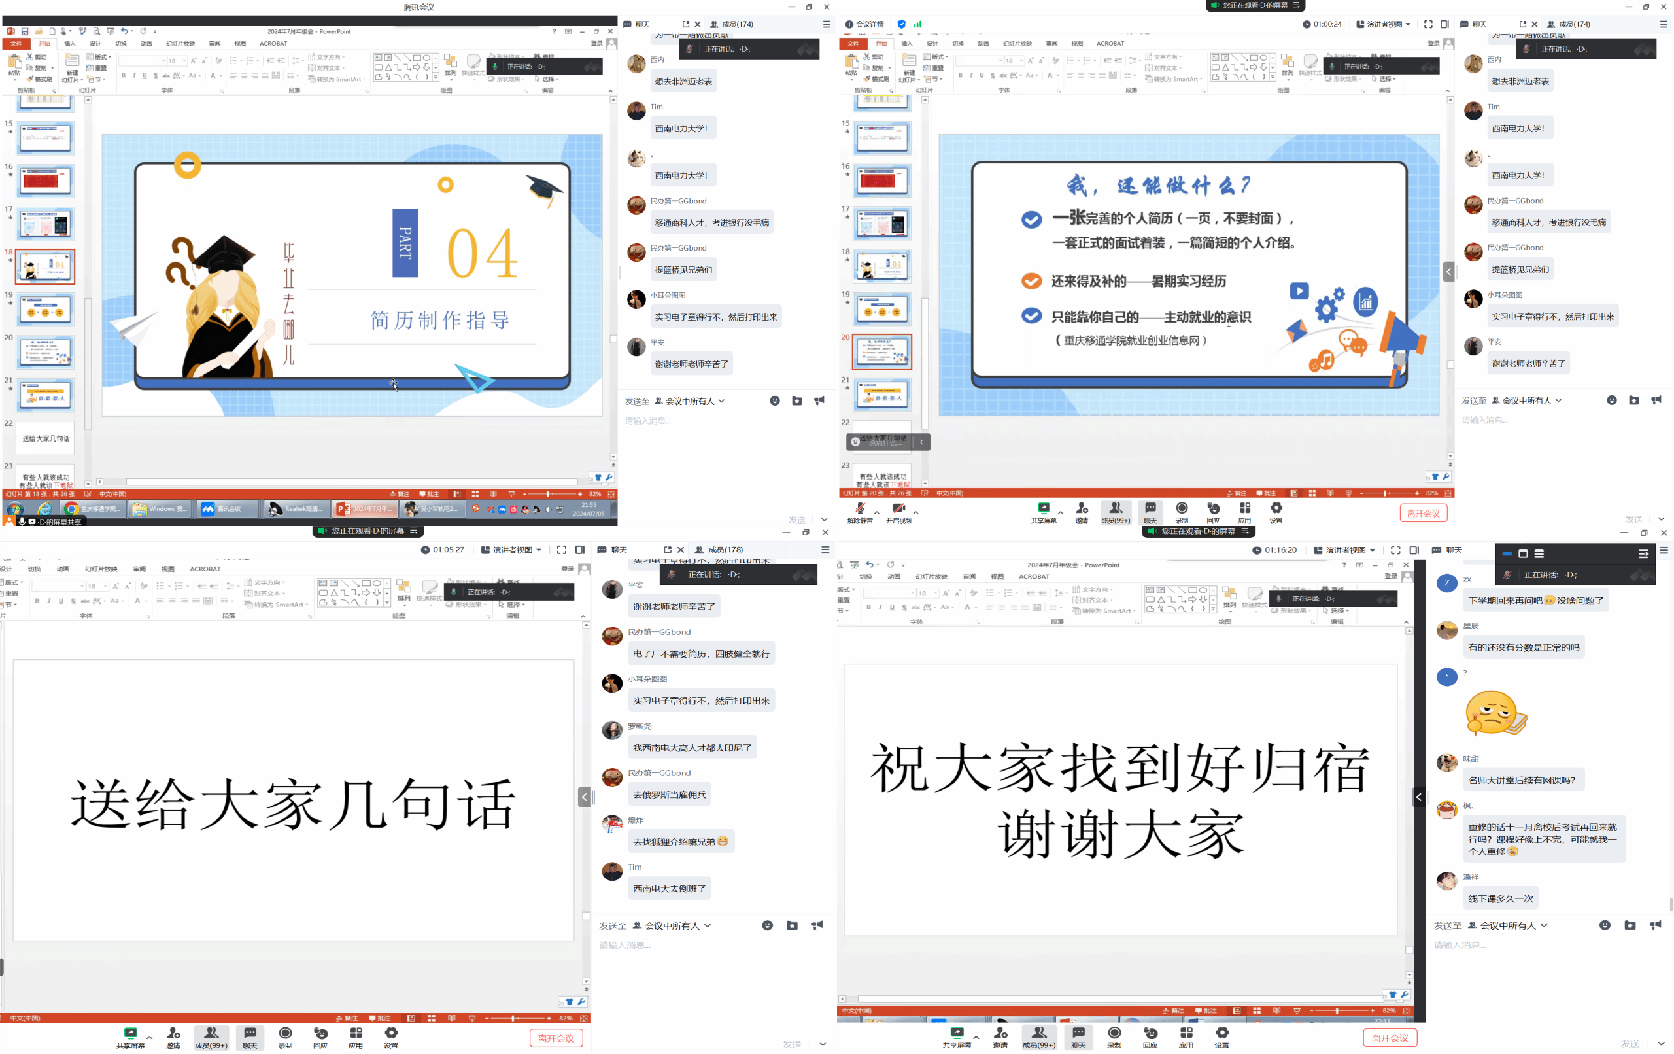Open PowerPoint from the Windows taskbar
Screen dimensions: 1674x1054
(x=364, y=509)
